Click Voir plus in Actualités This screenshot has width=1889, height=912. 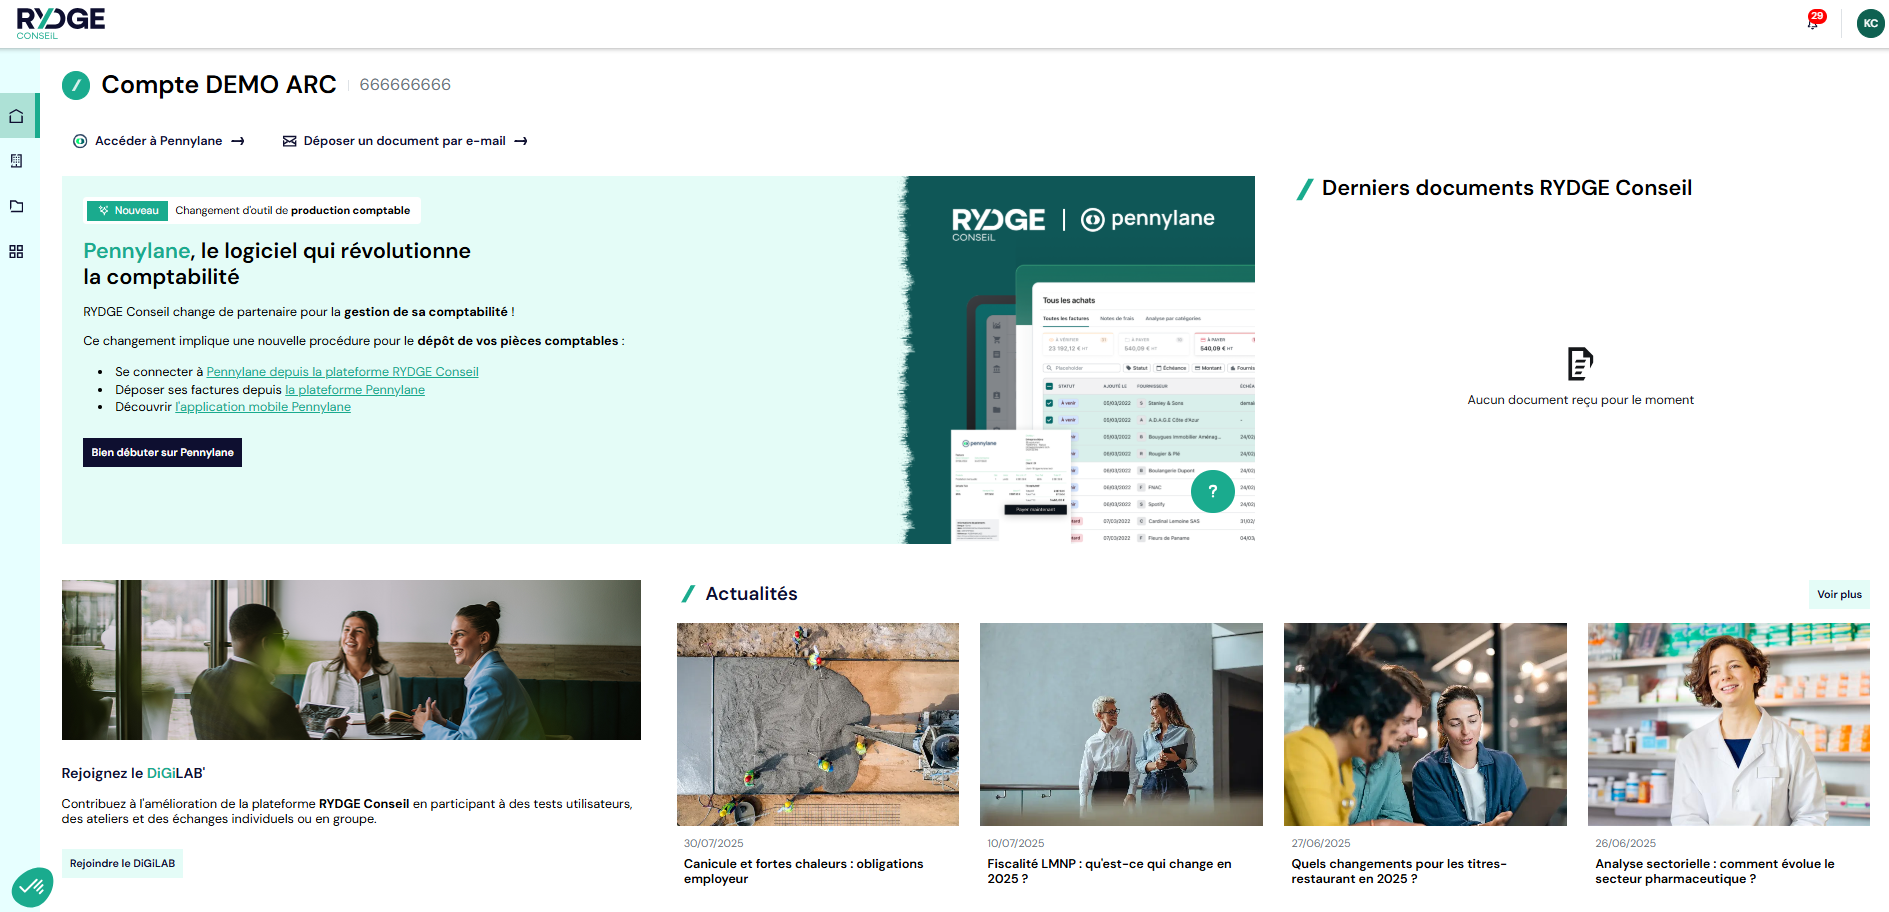1839,594
